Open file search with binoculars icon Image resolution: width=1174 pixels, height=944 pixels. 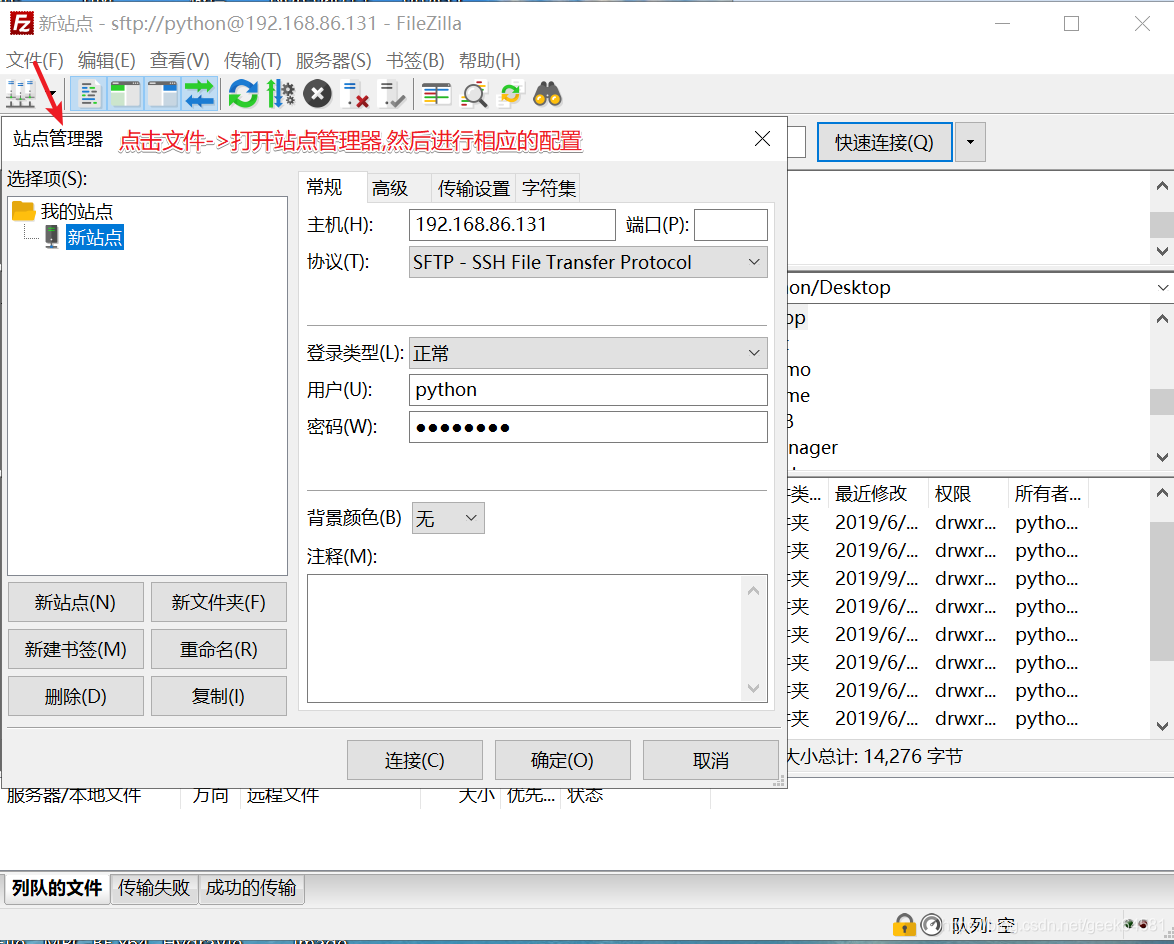point(547,93)
